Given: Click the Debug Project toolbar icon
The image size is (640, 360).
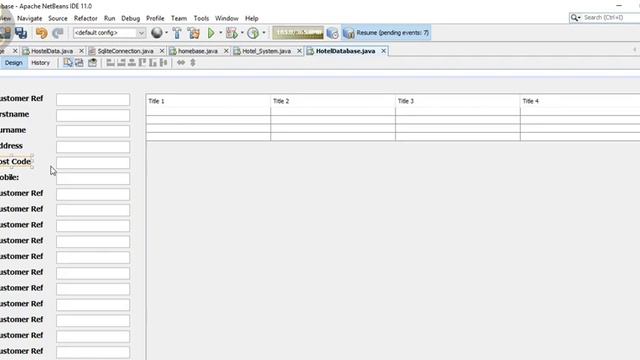Looking at the screenshot, I should 232,33.
